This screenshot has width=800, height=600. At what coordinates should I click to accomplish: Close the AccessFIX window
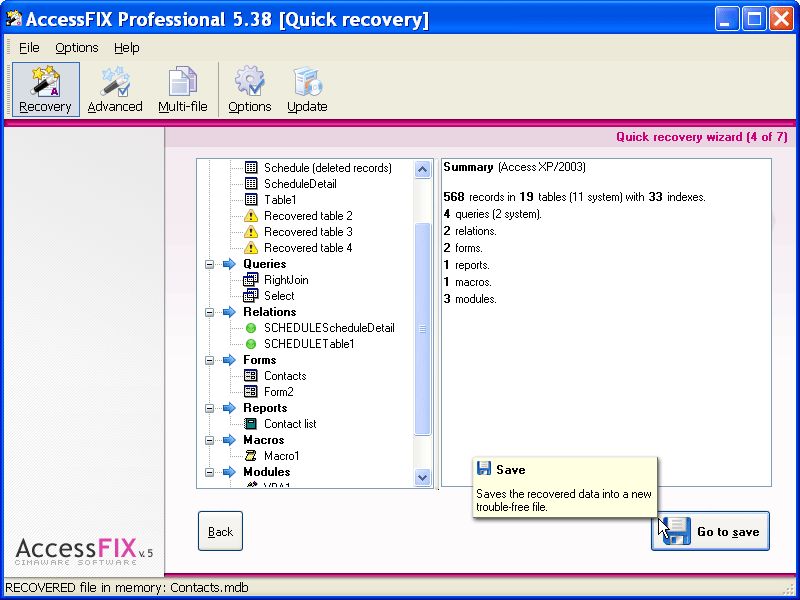coord(781,19)
